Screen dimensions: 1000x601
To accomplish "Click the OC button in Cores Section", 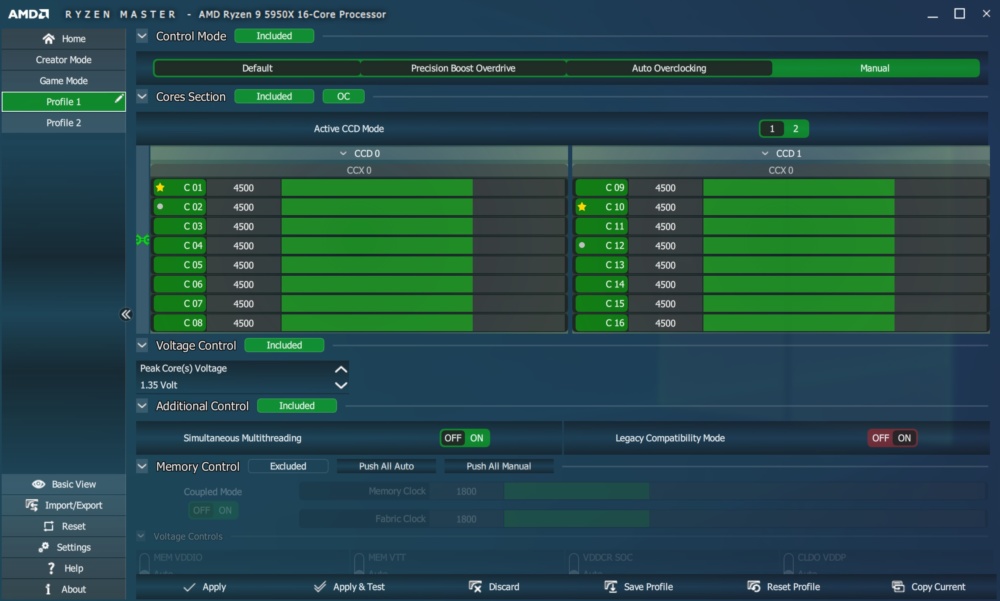I will [344, 96].
